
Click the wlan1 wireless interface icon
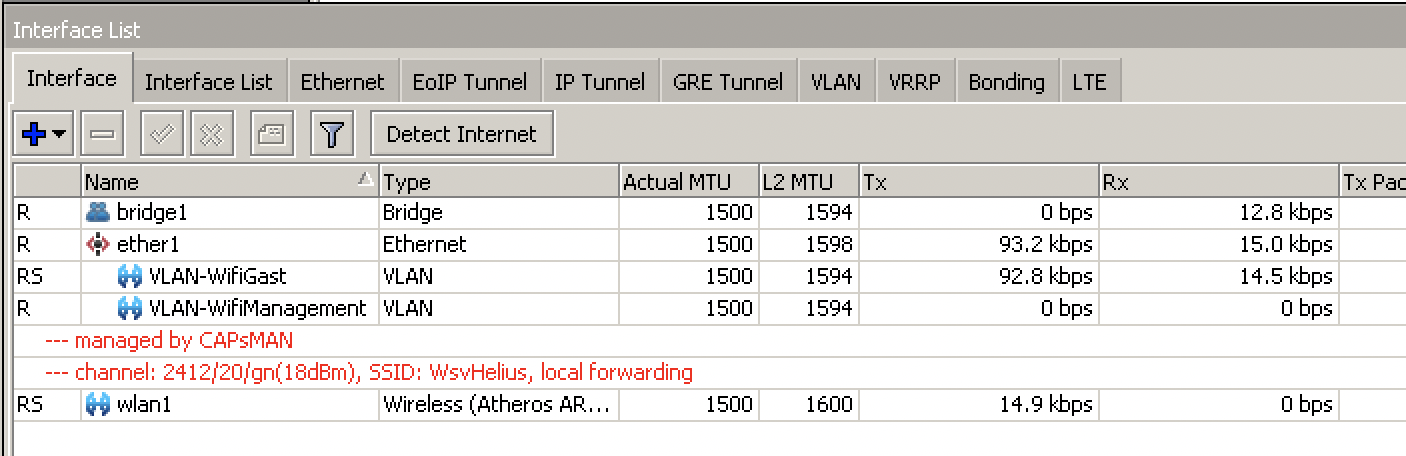(98, 405)
